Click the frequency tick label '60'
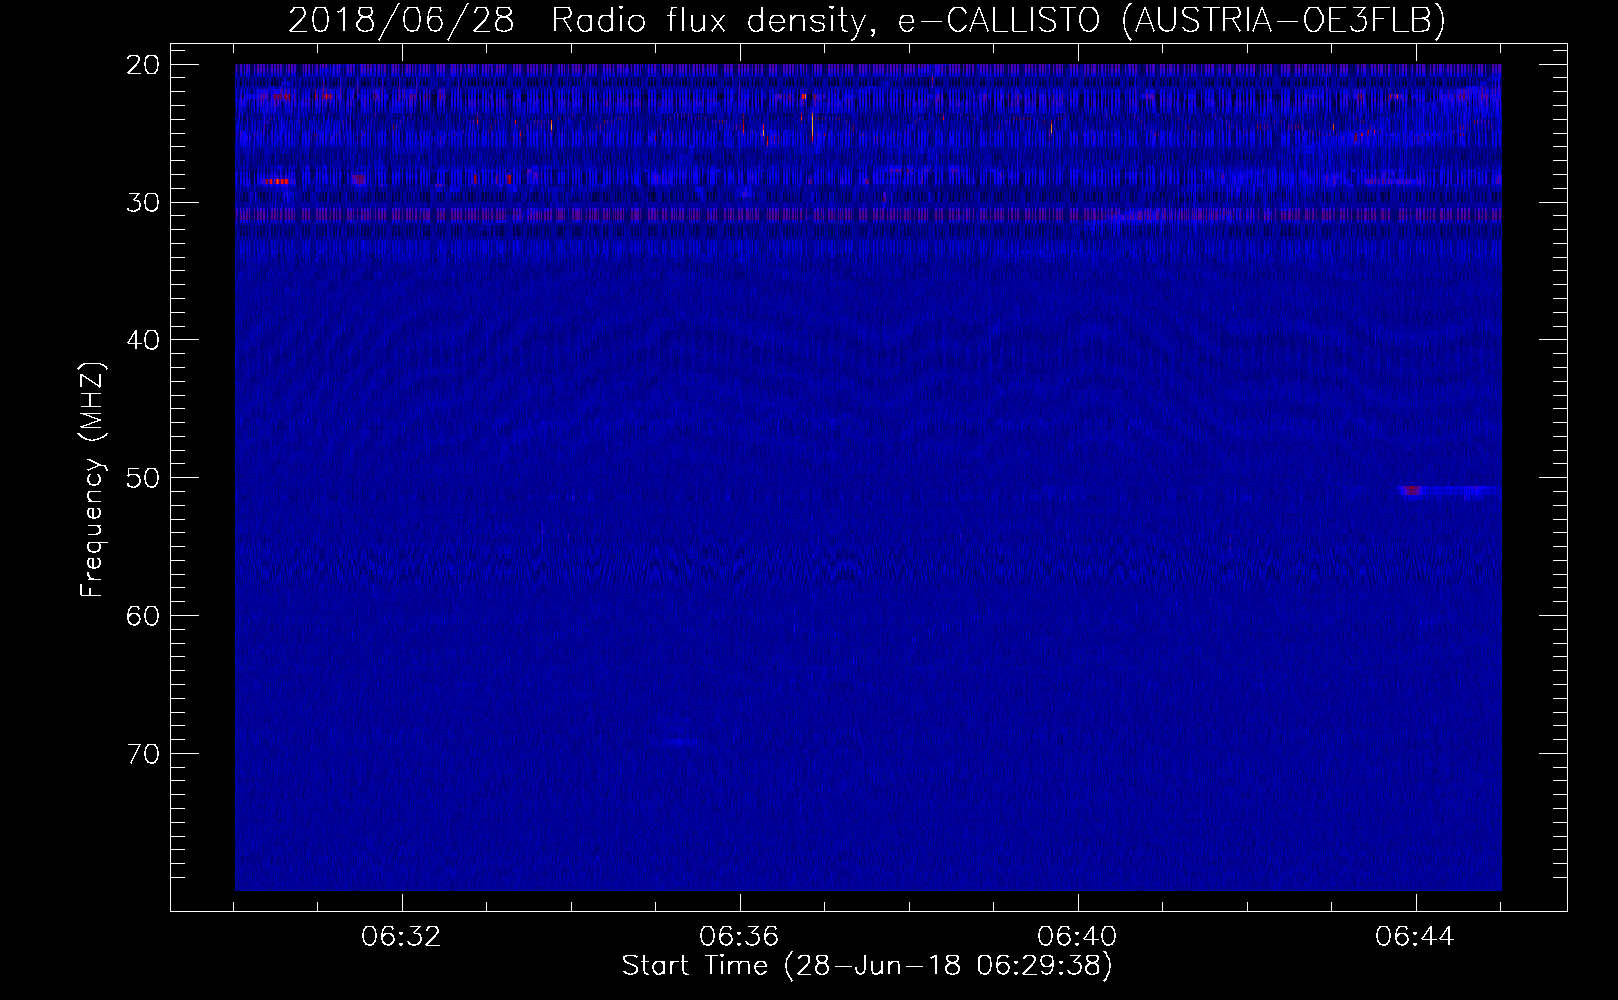 (144, 615)
